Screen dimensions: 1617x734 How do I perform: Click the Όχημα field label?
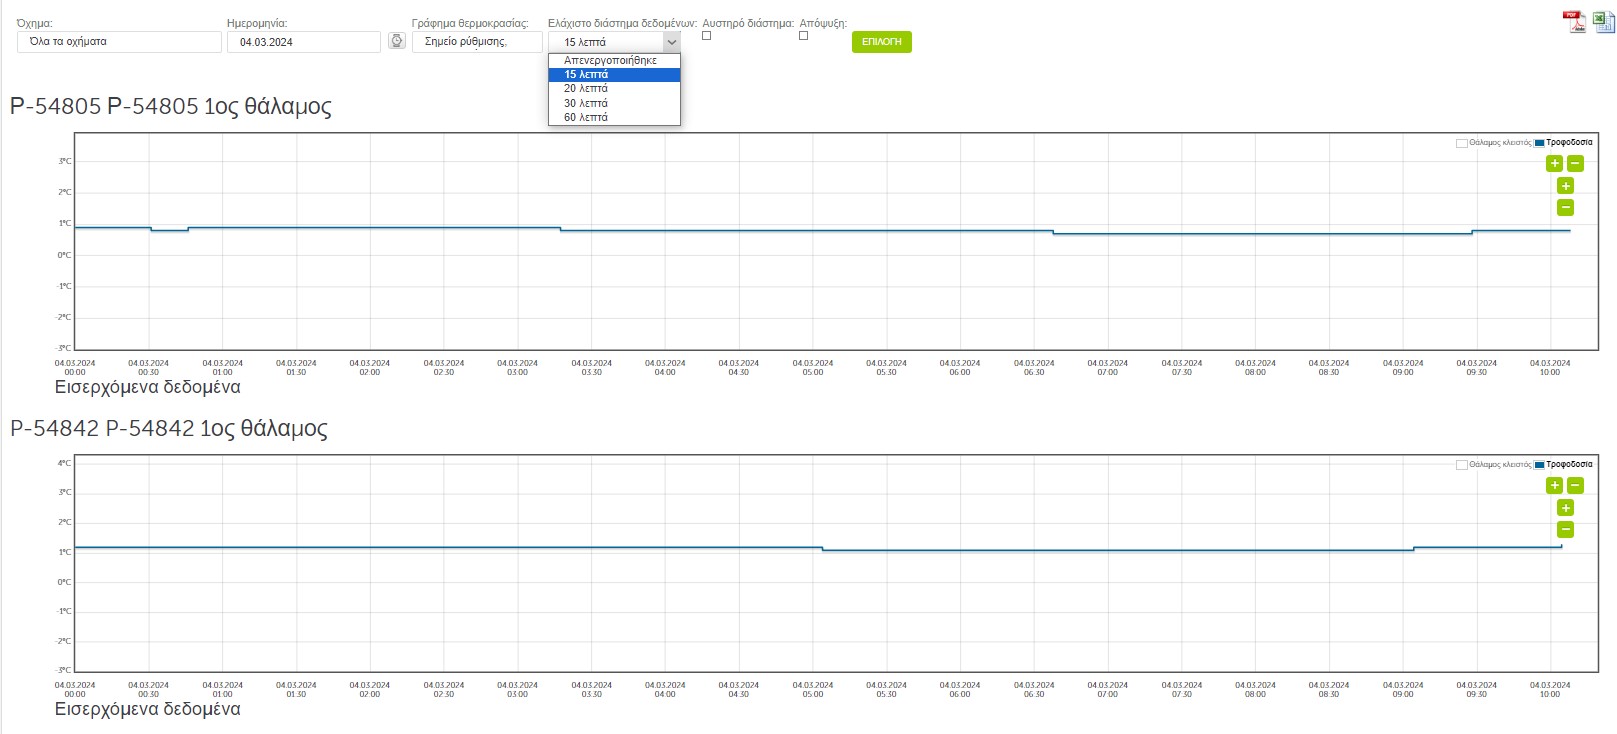coord(35,23)
